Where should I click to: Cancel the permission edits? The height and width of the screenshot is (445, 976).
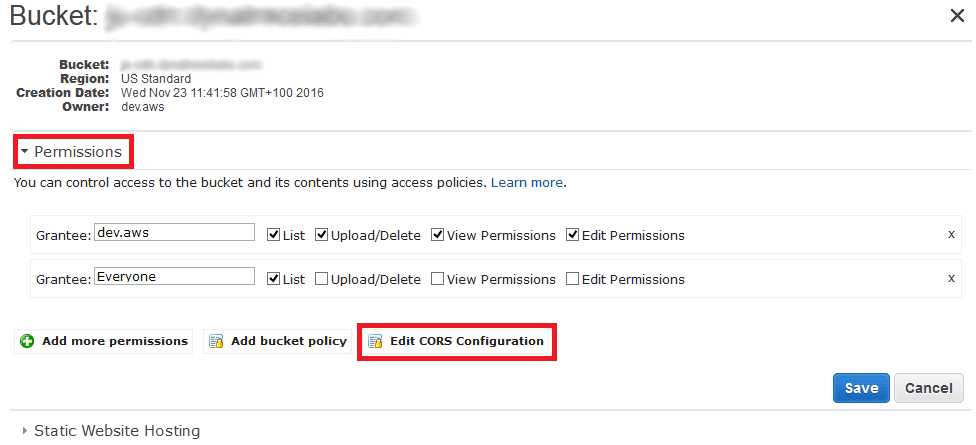[x=929, y=388]
